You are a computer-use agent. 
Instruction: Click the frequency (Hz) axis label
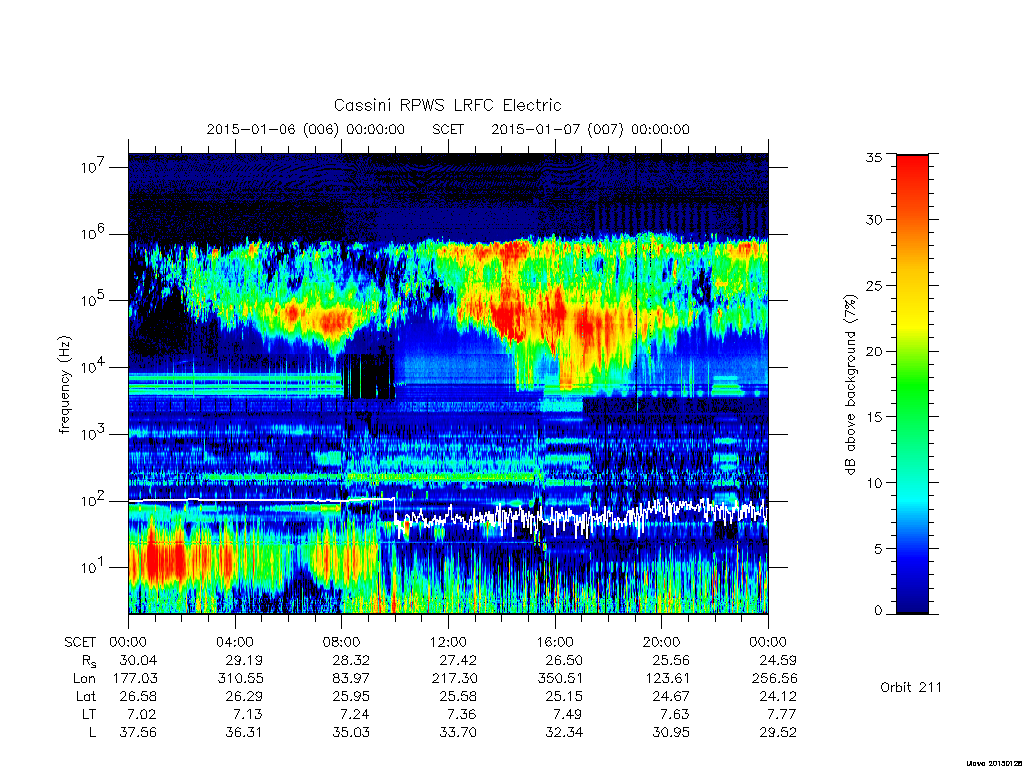[65, 385]
